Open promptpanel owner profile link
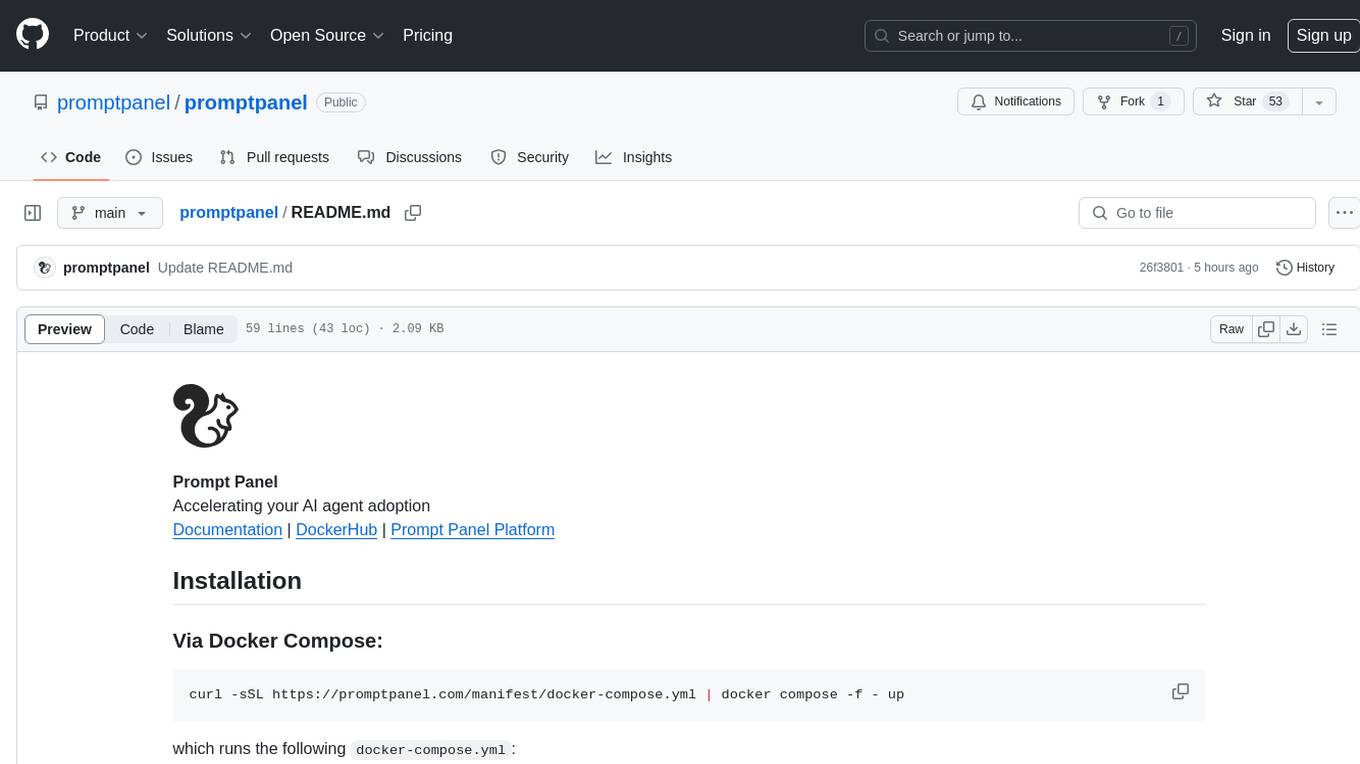This screenshot has height=764, width=1360. tap(113, 102)
